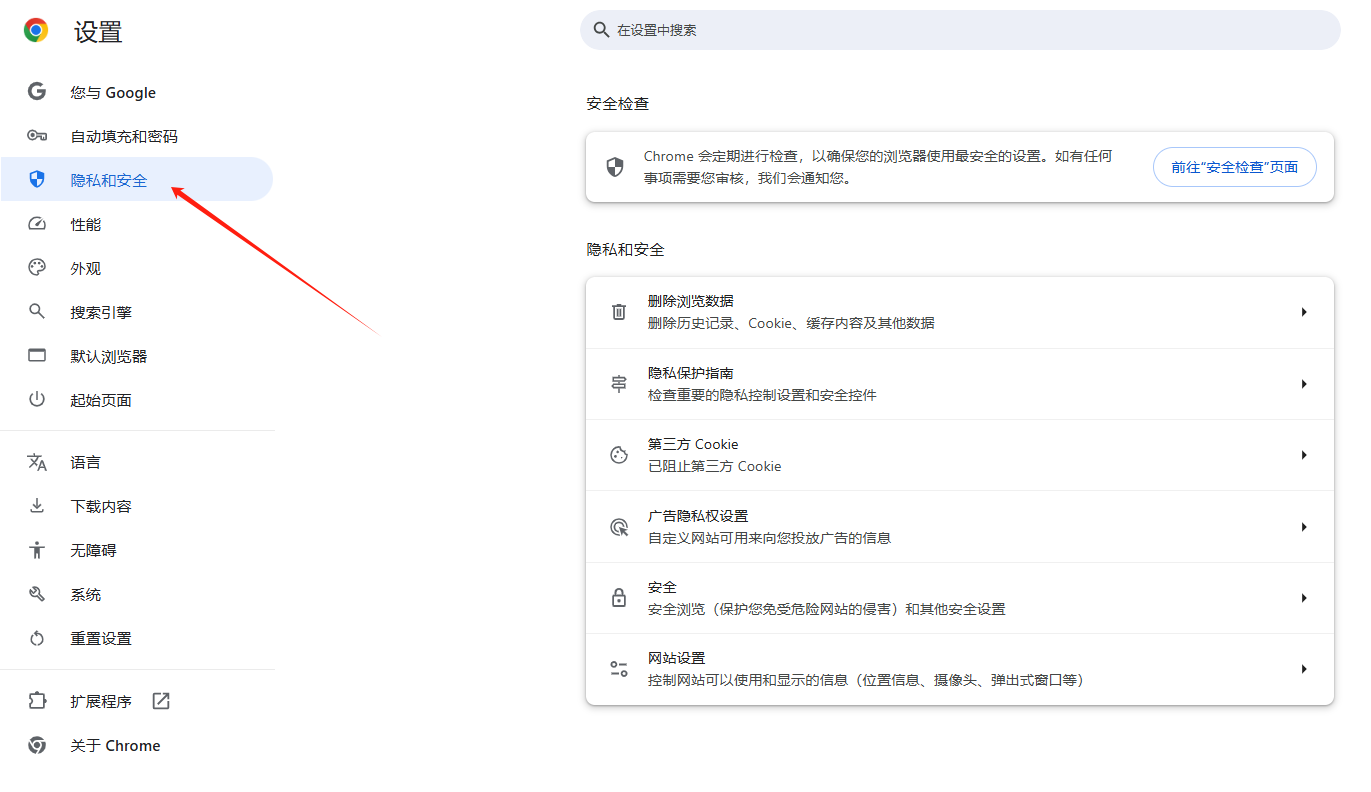Viewport: 1371px width, 792px height.
Task: Expand the 隐私保护指南 row arrow
Action: pos(1304,384)
